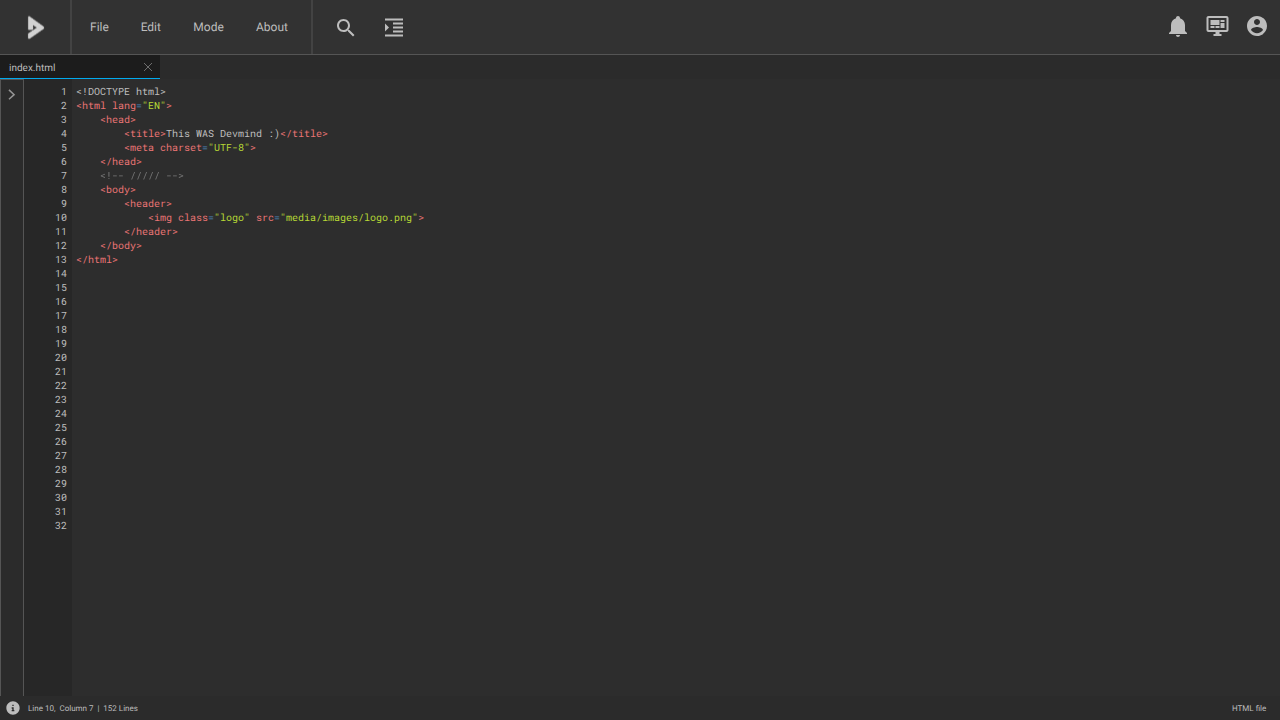Click the opening <head> tag line

(x=118, y=120)
